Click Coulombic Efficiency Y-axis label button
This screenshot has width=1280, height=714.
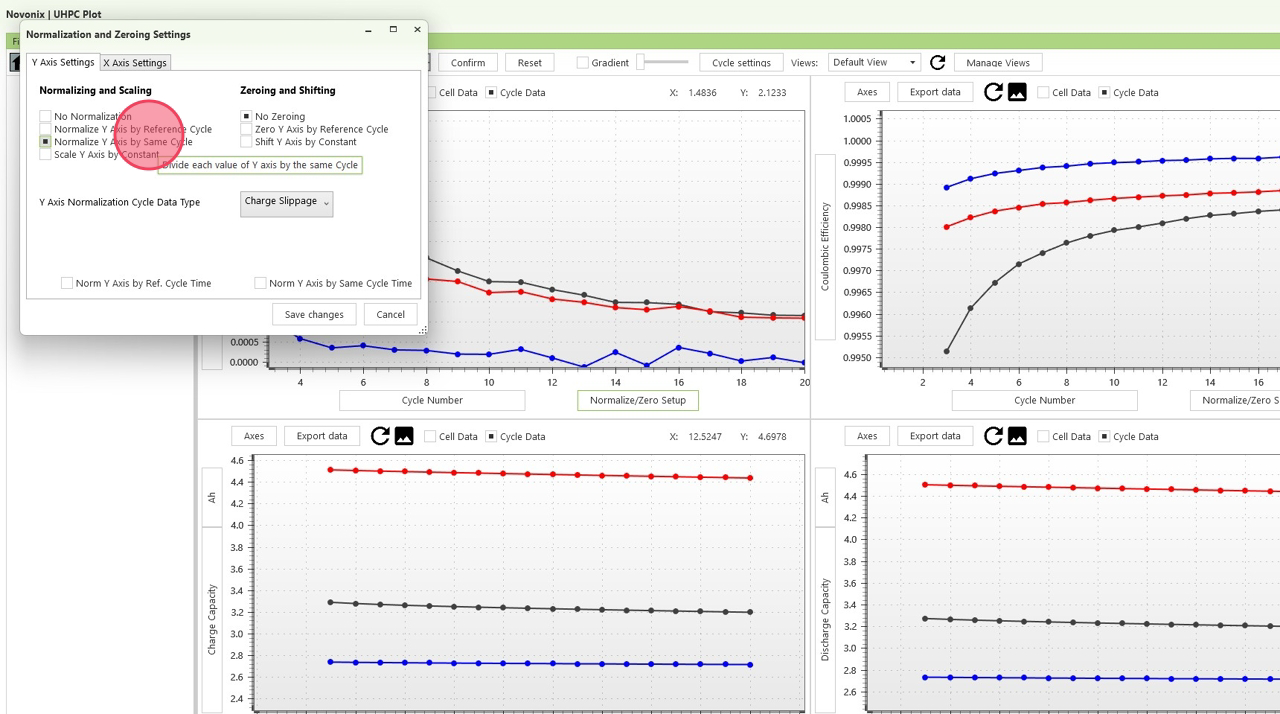pyautogui.click(x=825, y=247)
